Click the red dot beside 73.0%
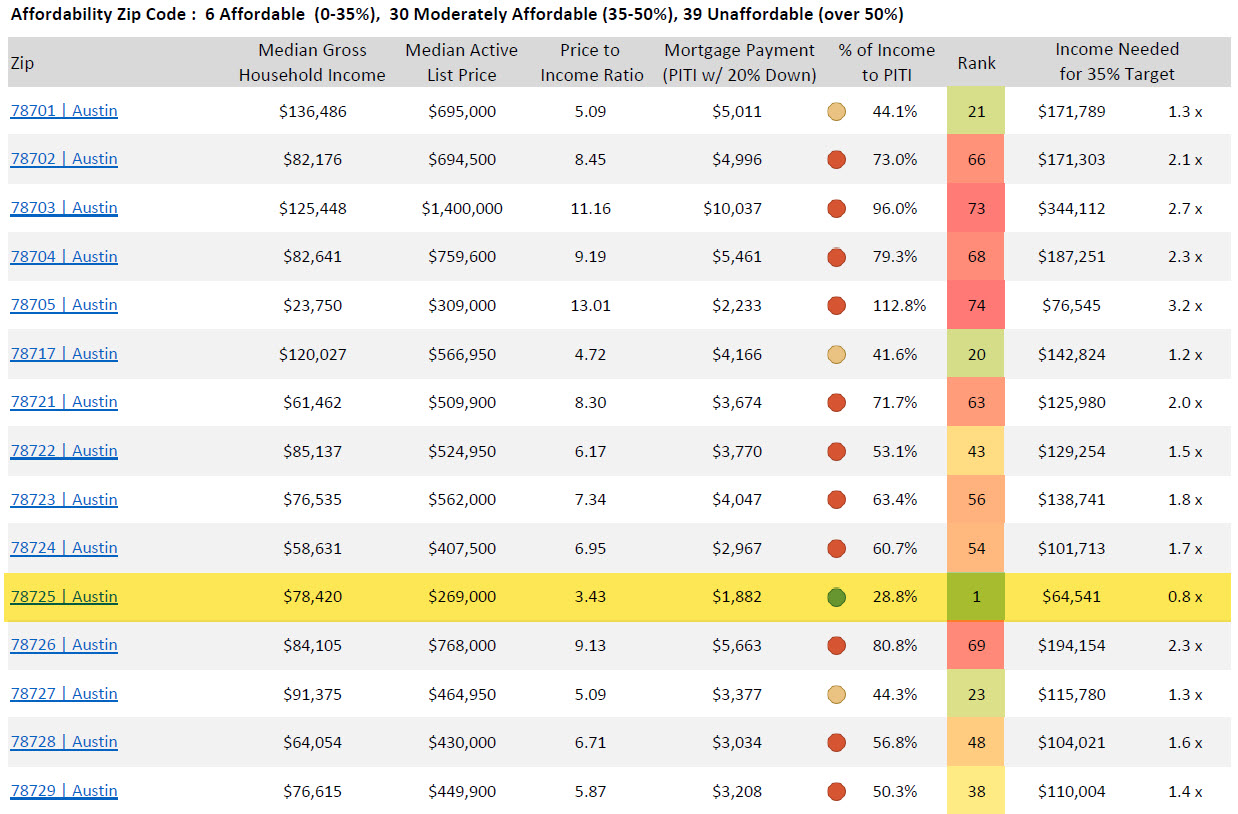This screenshot has width=1238, height=814. coord(837,159)
